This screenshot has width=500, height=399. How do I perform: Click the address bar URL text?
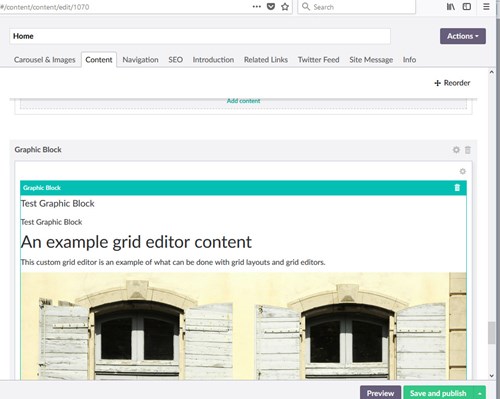click(x=45, y=7)
